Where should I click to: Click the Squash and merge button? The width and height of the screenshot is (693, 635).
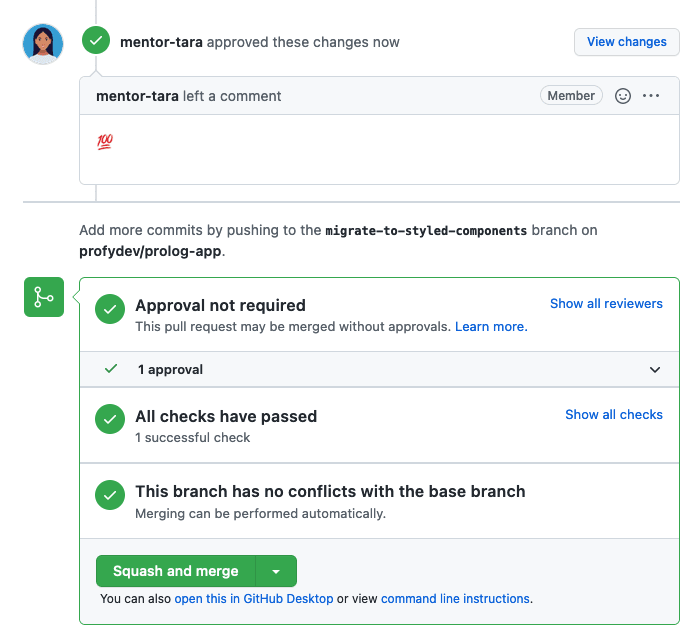tap(176, 571)
